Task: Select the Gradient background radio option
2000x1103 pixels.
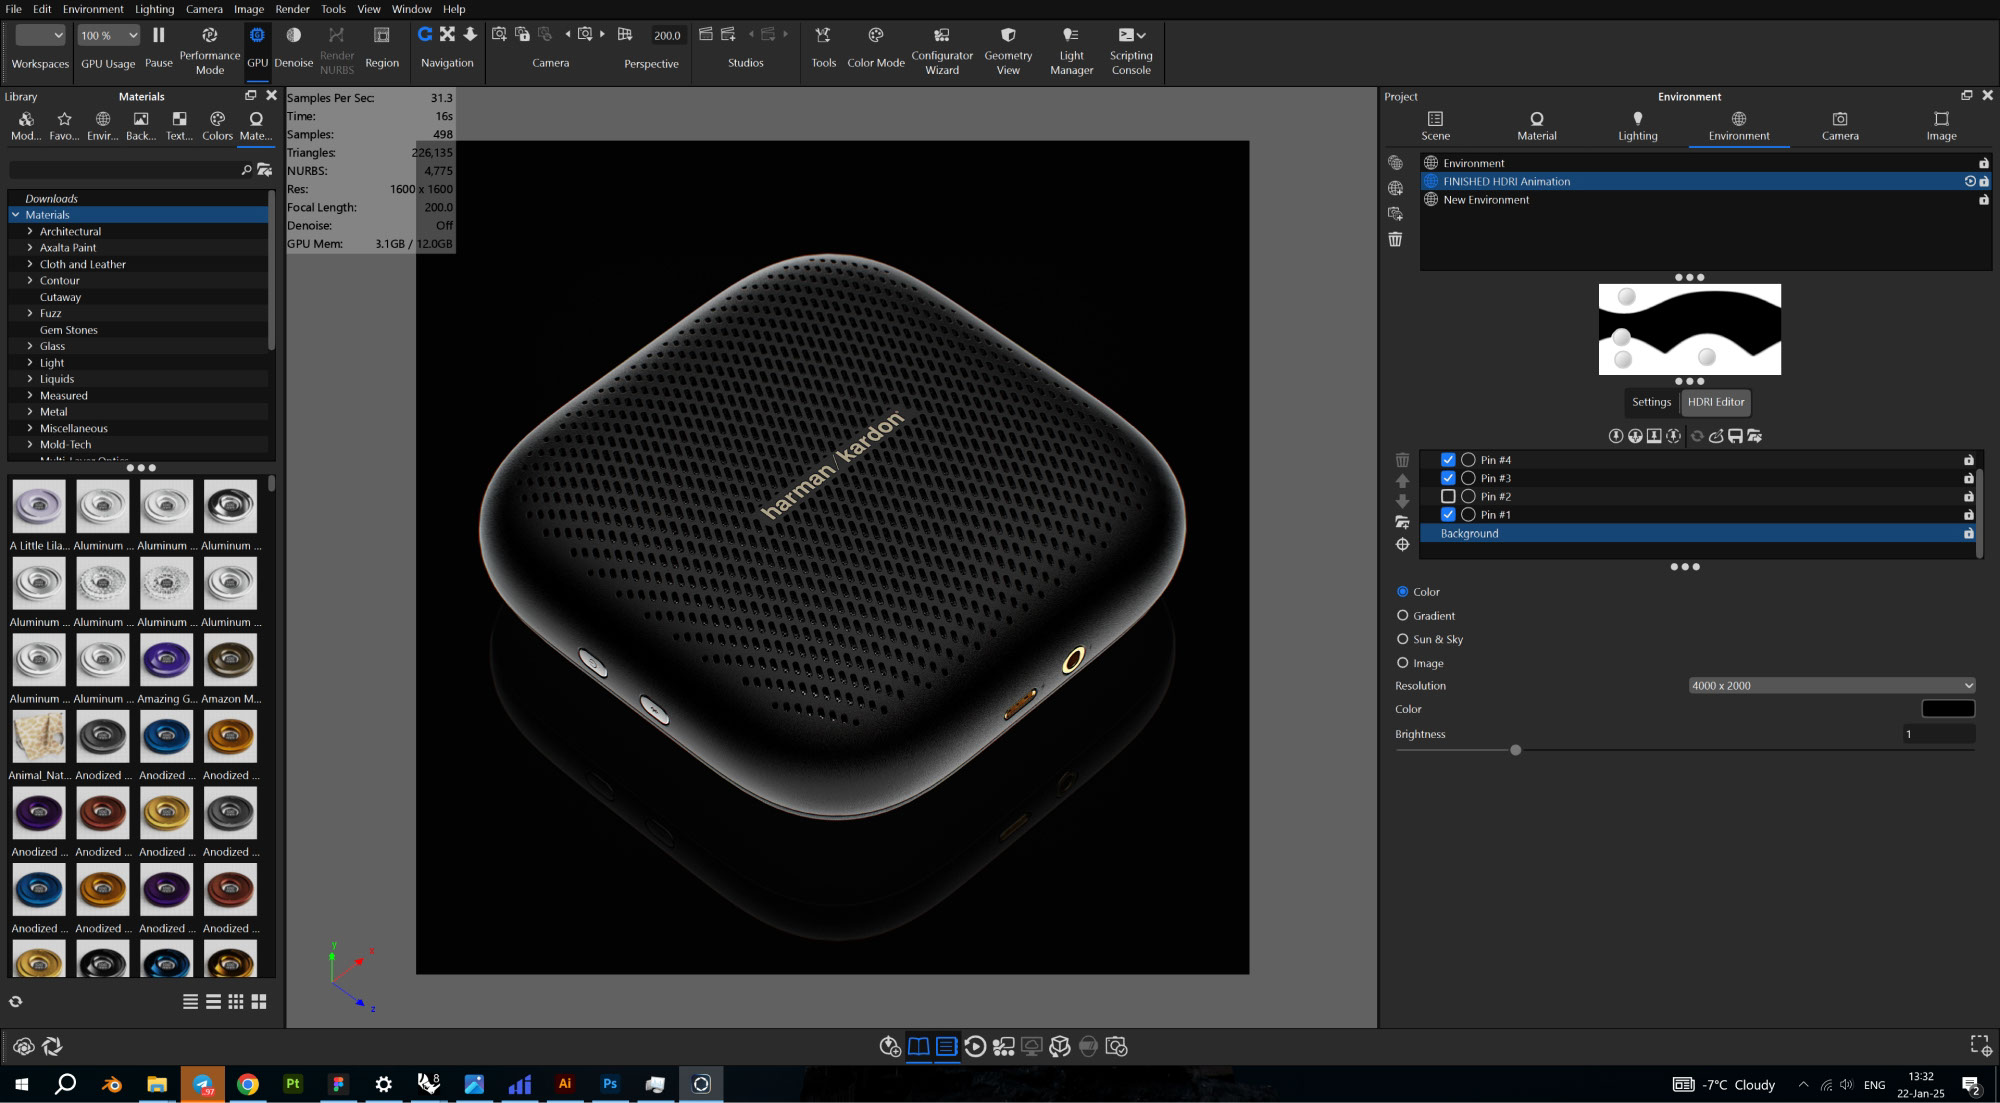Action: point(1403,616)
